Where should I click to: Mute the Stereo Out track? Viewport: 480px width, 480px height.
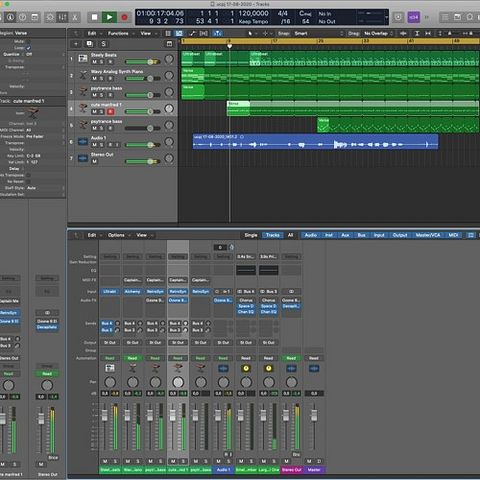[x=95, y=162]
